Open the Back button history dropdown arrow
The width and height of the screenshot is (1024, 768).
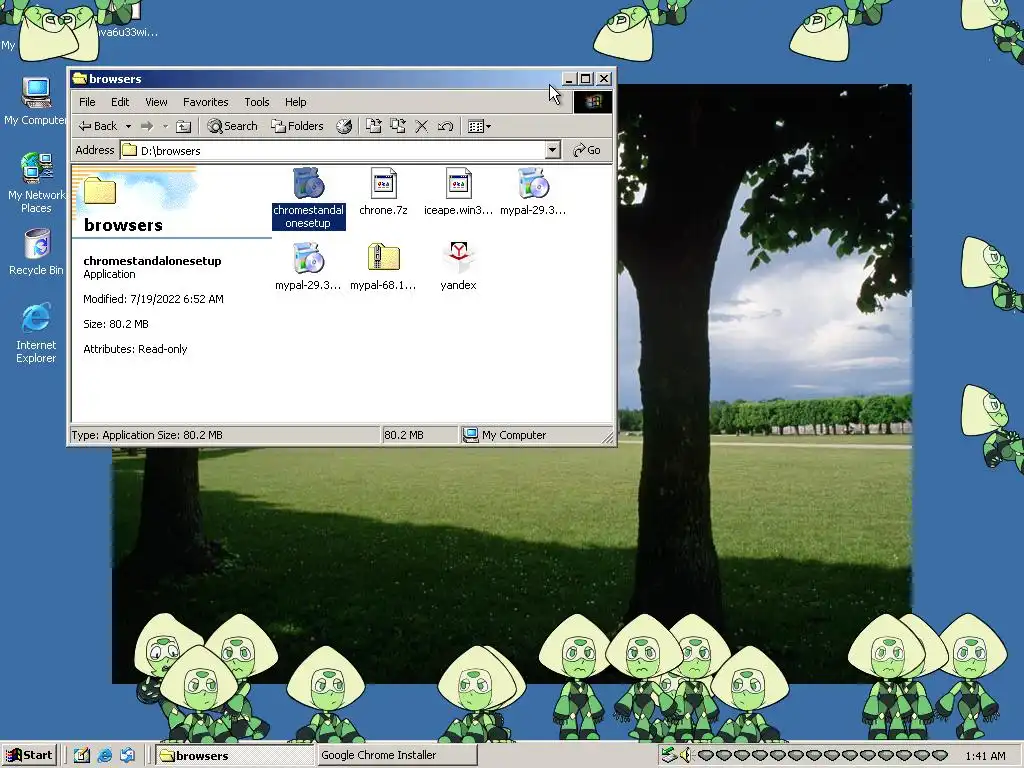pyautogui.click(x=128, y=126)
